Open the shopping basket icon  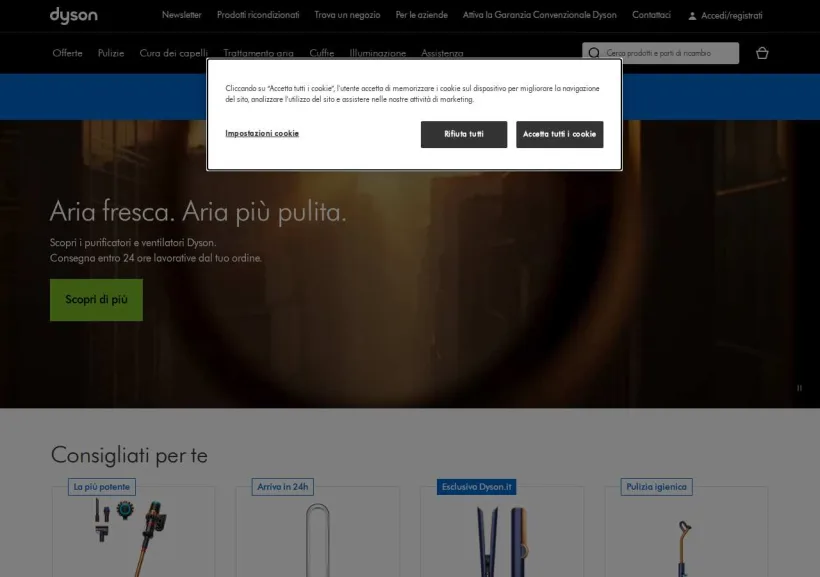coord(762,53)
